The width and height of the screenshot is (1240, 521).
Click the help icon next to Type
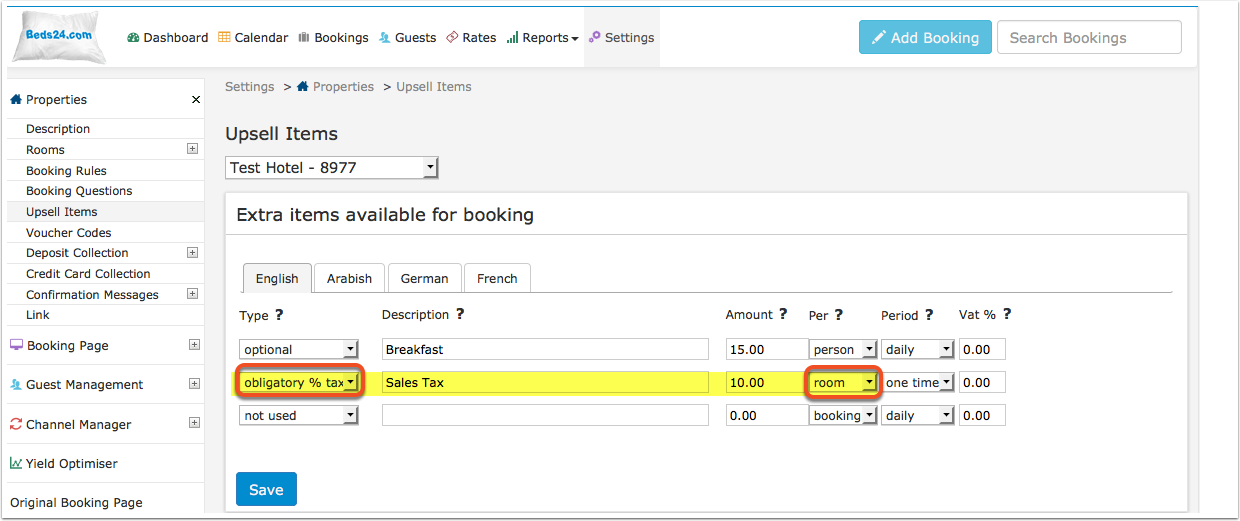(x=279, y=314)
